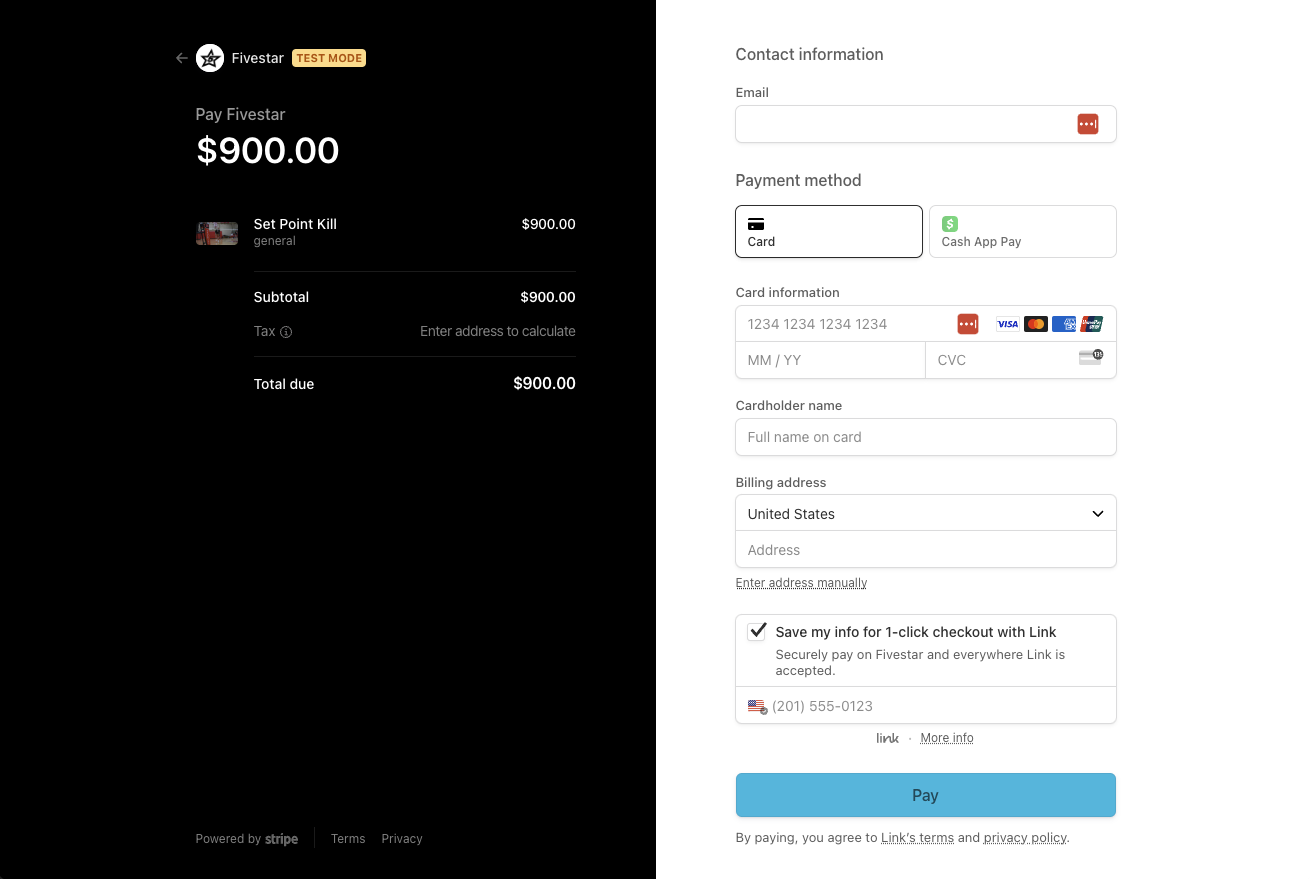Click the Full name on card field
Viewport: 1310px width, 879px height.
[x=925, y=437]
